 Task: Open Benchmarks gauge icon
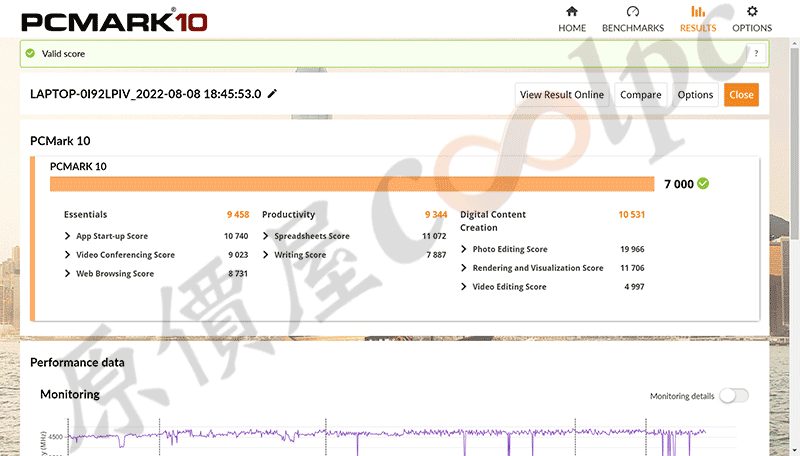tap(633, 11)
